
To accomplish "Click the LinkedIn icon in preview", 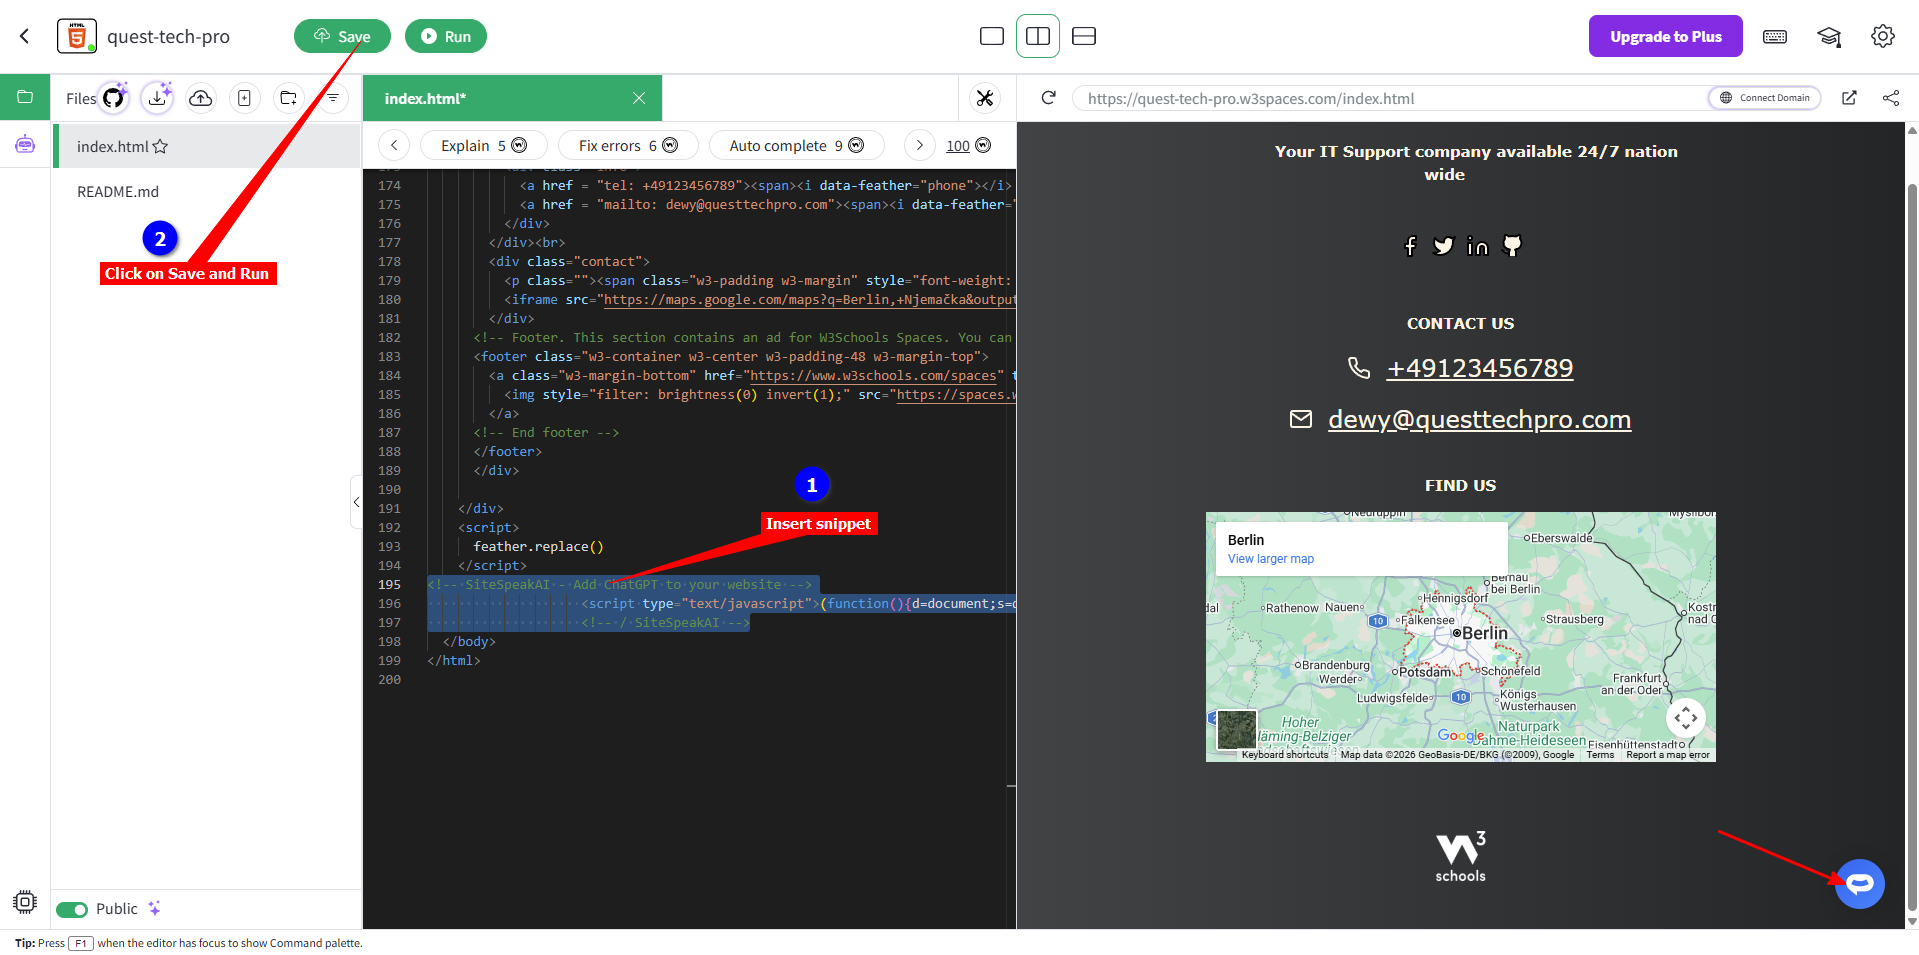I will [1478, 246].
